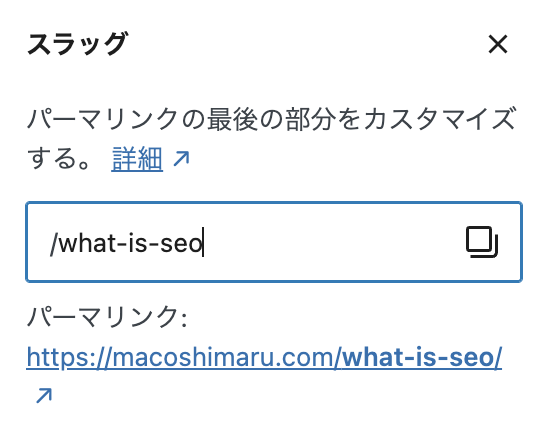Image resolution: width=548 pixels, height=438 pixels.
Task: Click the パーマリンクの最後の部分 description line
Action: [271, 120]
